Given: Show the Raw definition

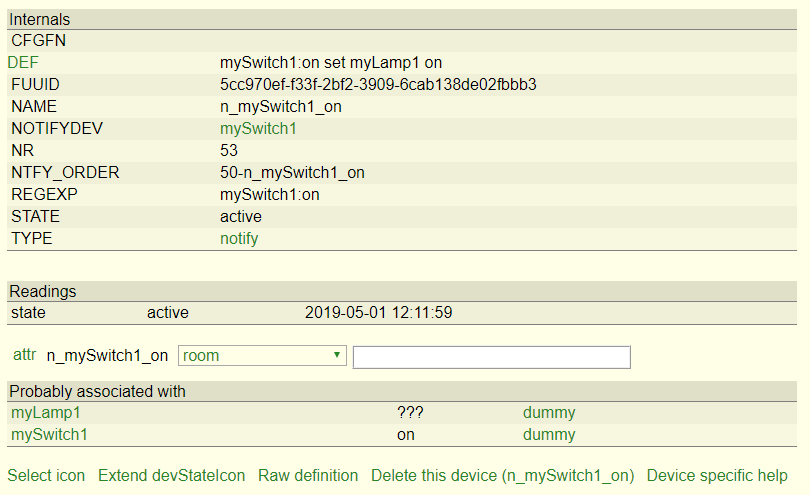Looking at the screenshot, I should [x=308, y=475].
